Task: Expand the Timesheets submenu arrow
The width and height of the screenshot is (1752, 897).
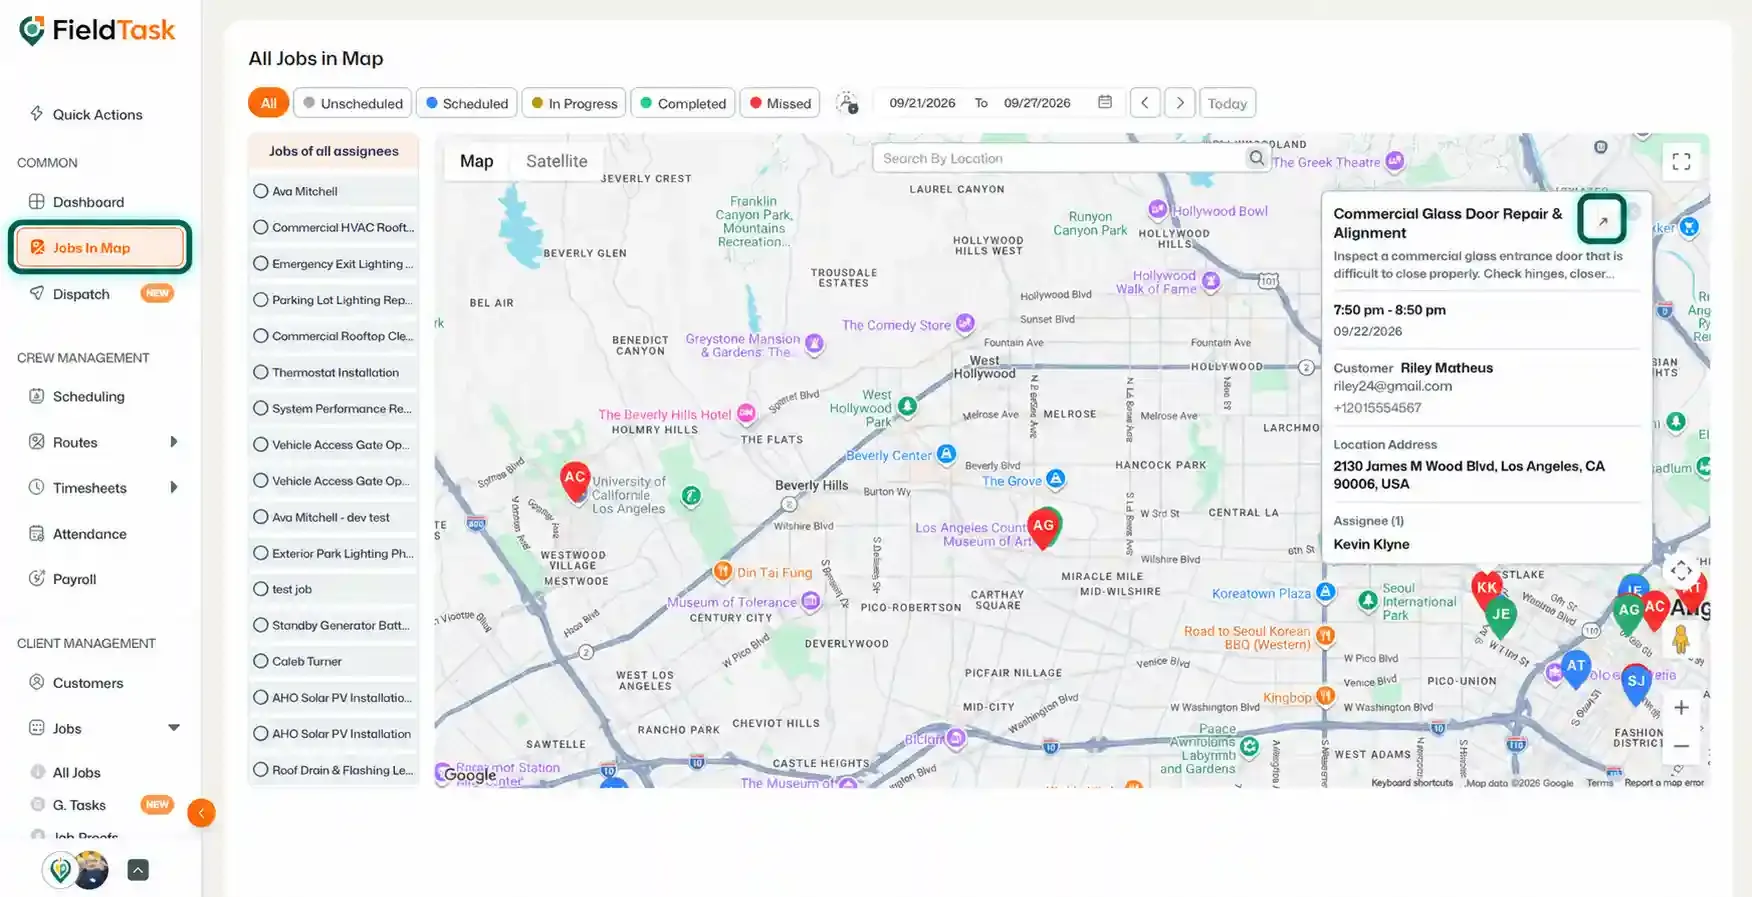Action: 174,488
